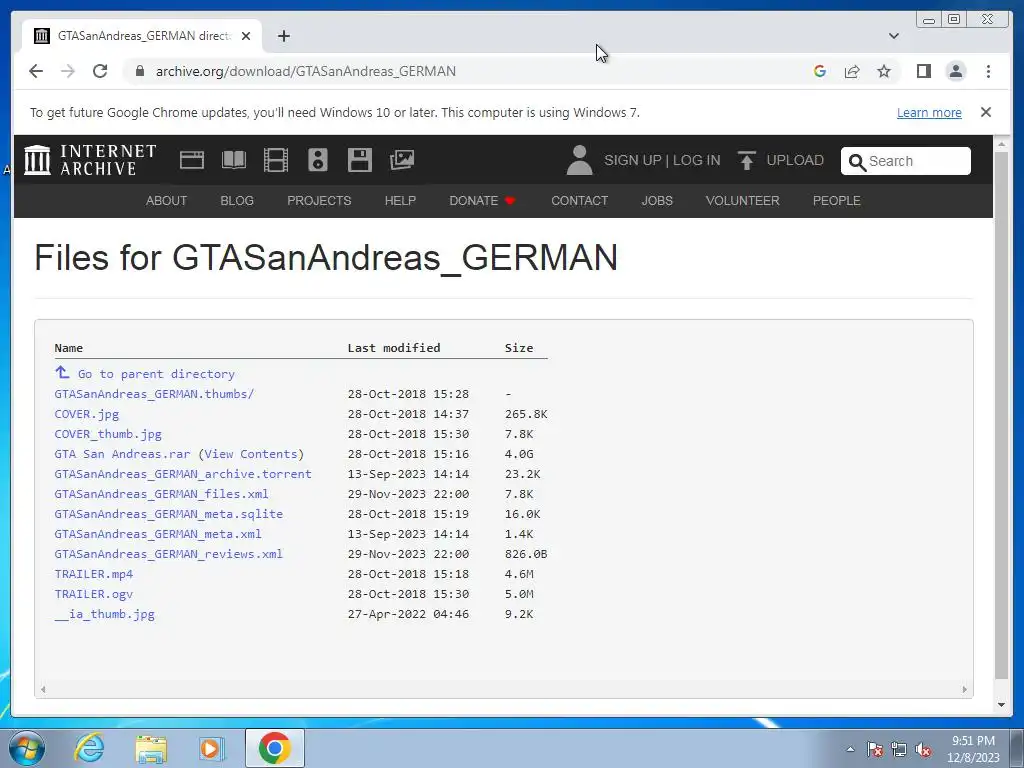Viewport: 1024px width, 768px height.
Task: Bookmark this page with the star icon
Action: coord(884,71)
